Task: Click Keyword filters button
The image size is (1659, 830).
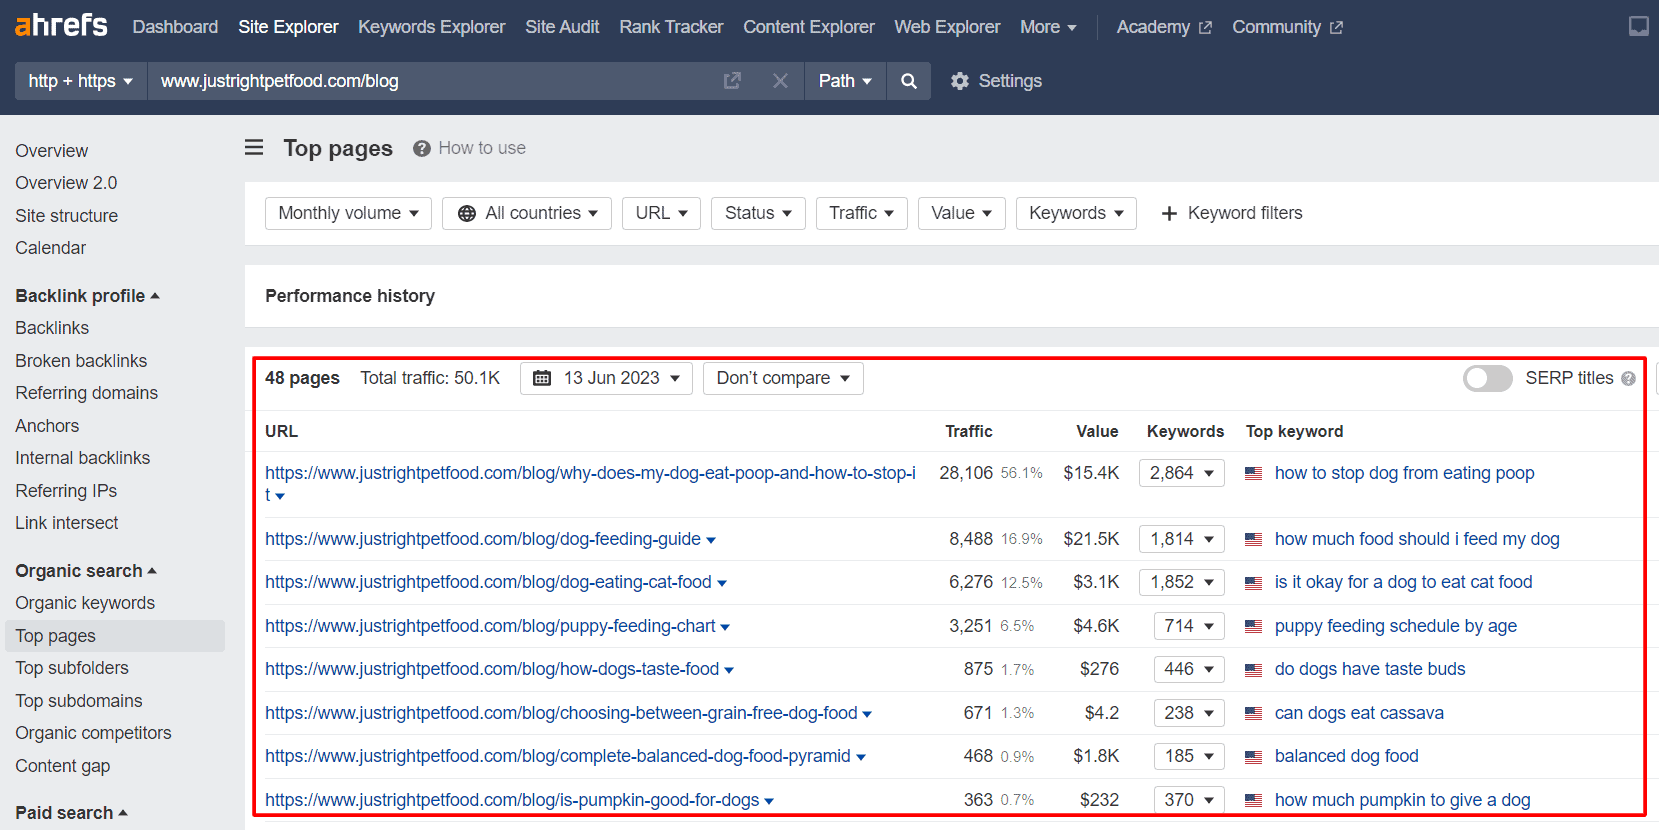Action: [x=1231, y=213]
